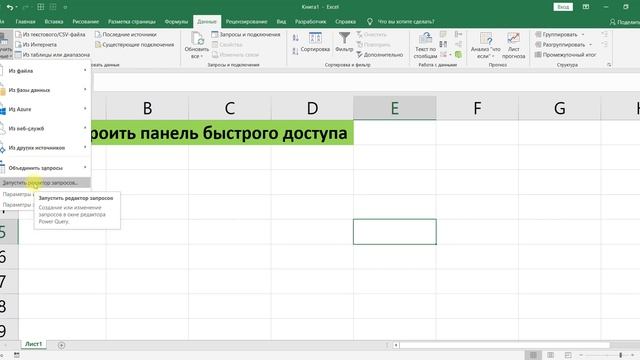
Task: Select column F header
Action: 477,108
